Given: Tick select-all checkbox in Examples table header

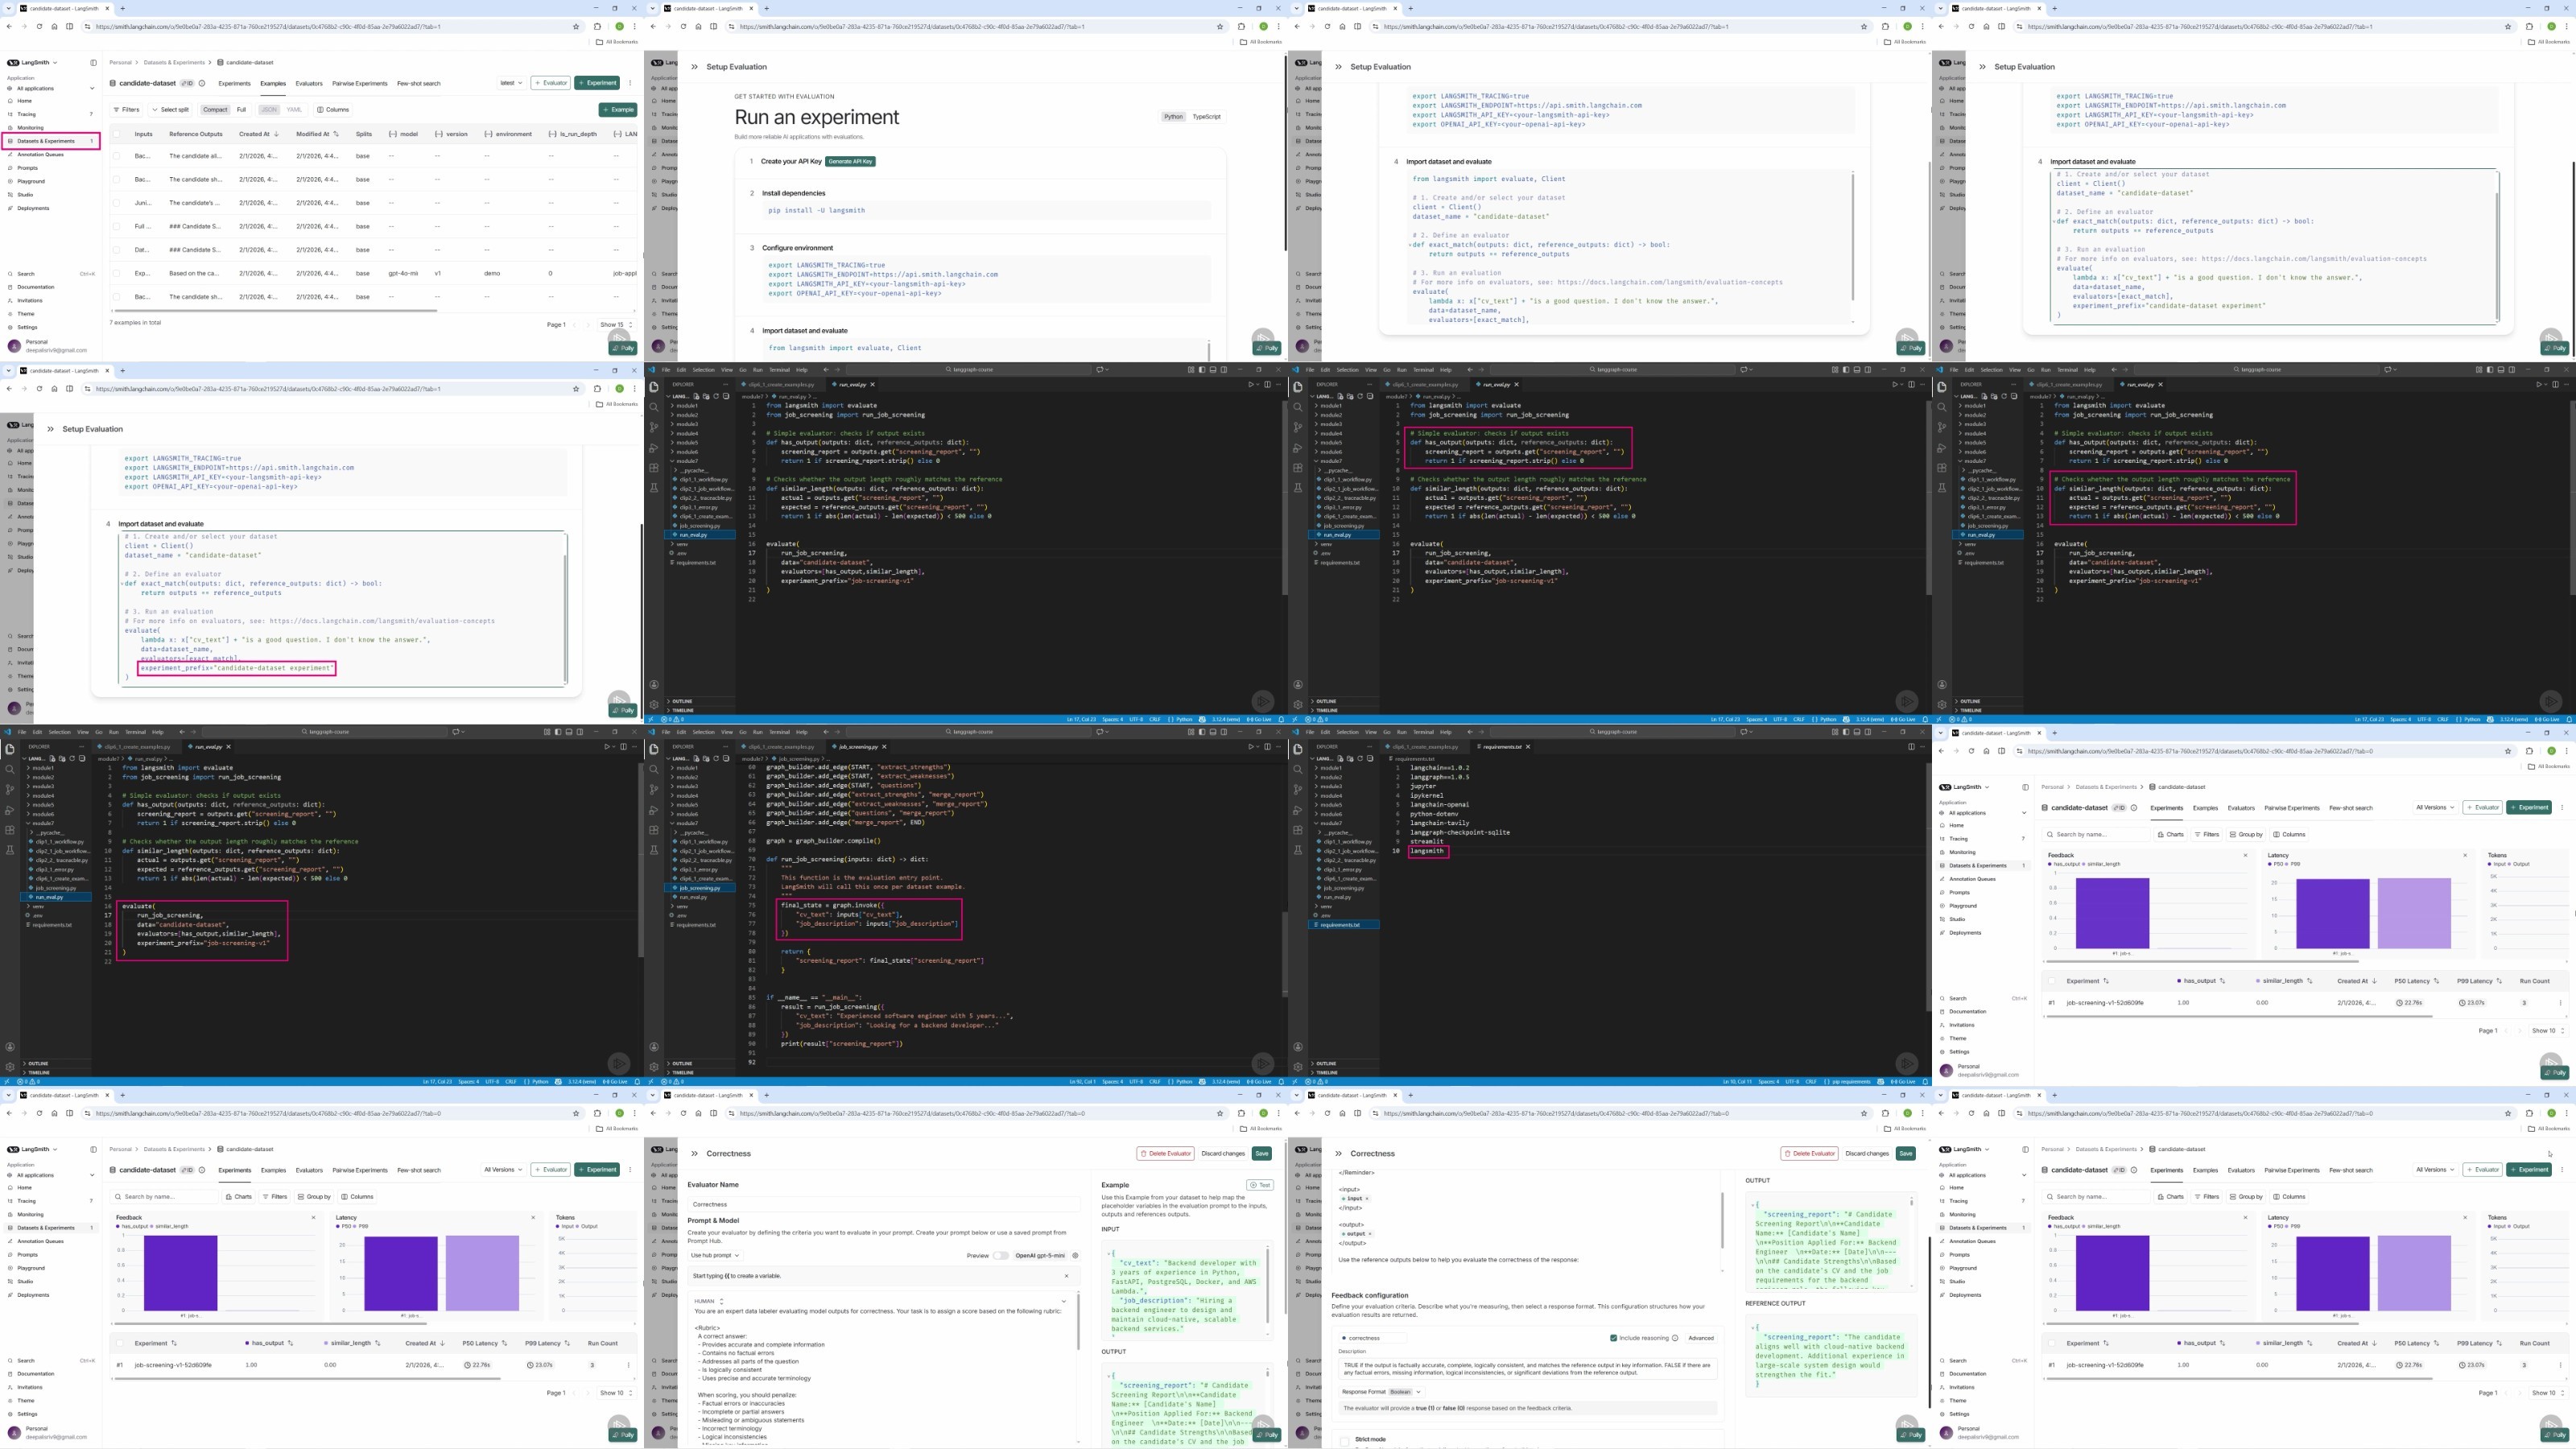Looking at the screenshot, I should [x=116, y=134].
